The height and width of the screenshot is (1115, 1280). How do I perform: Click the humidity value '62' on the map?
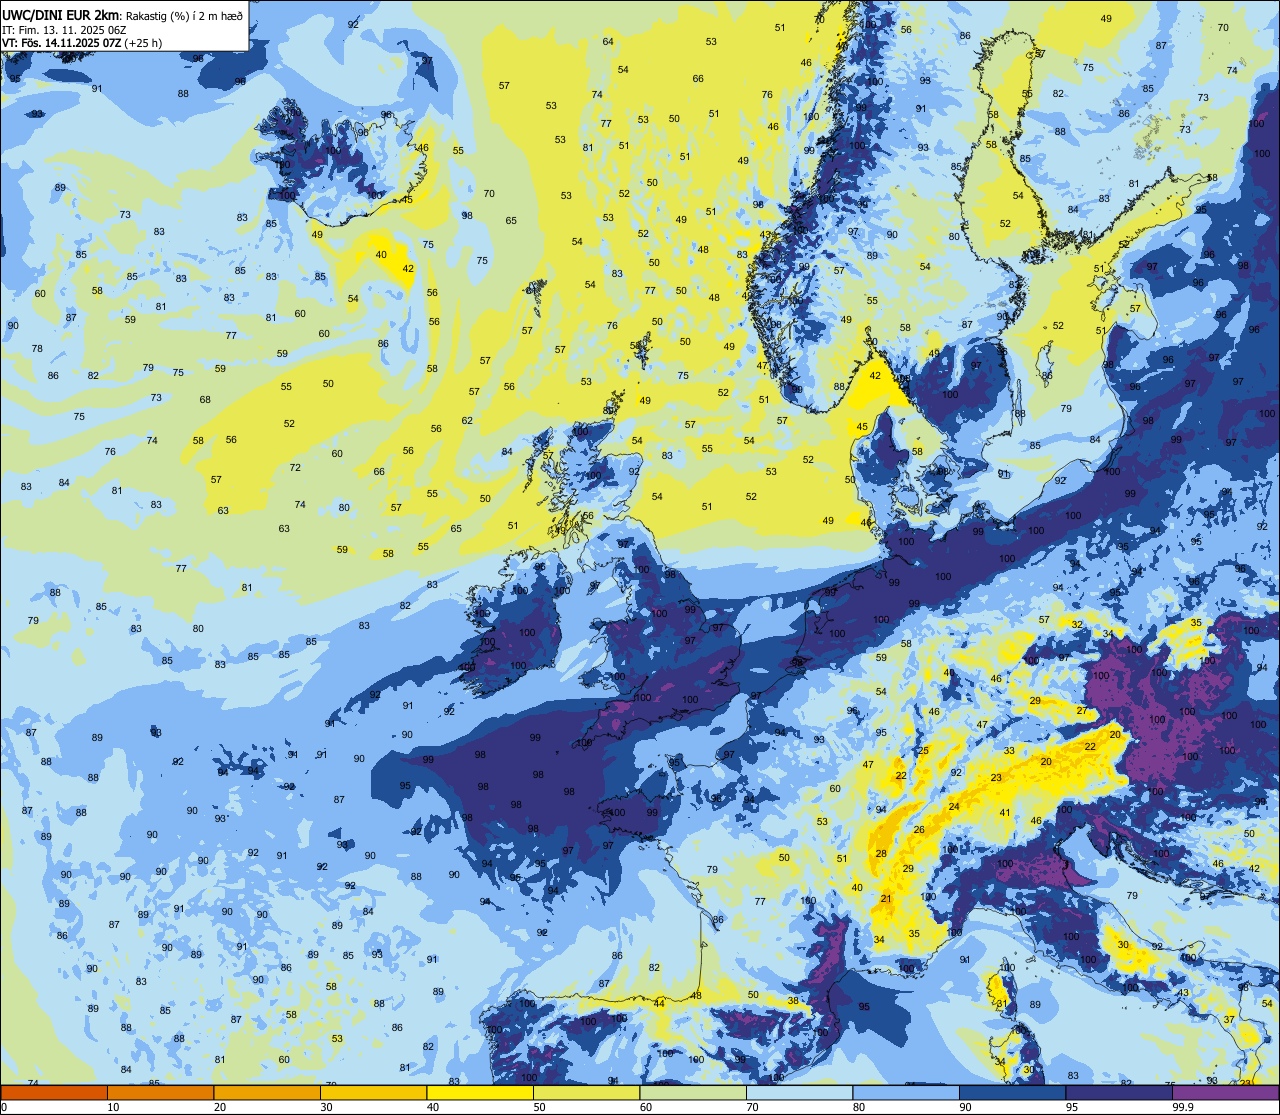coord(467,420)
